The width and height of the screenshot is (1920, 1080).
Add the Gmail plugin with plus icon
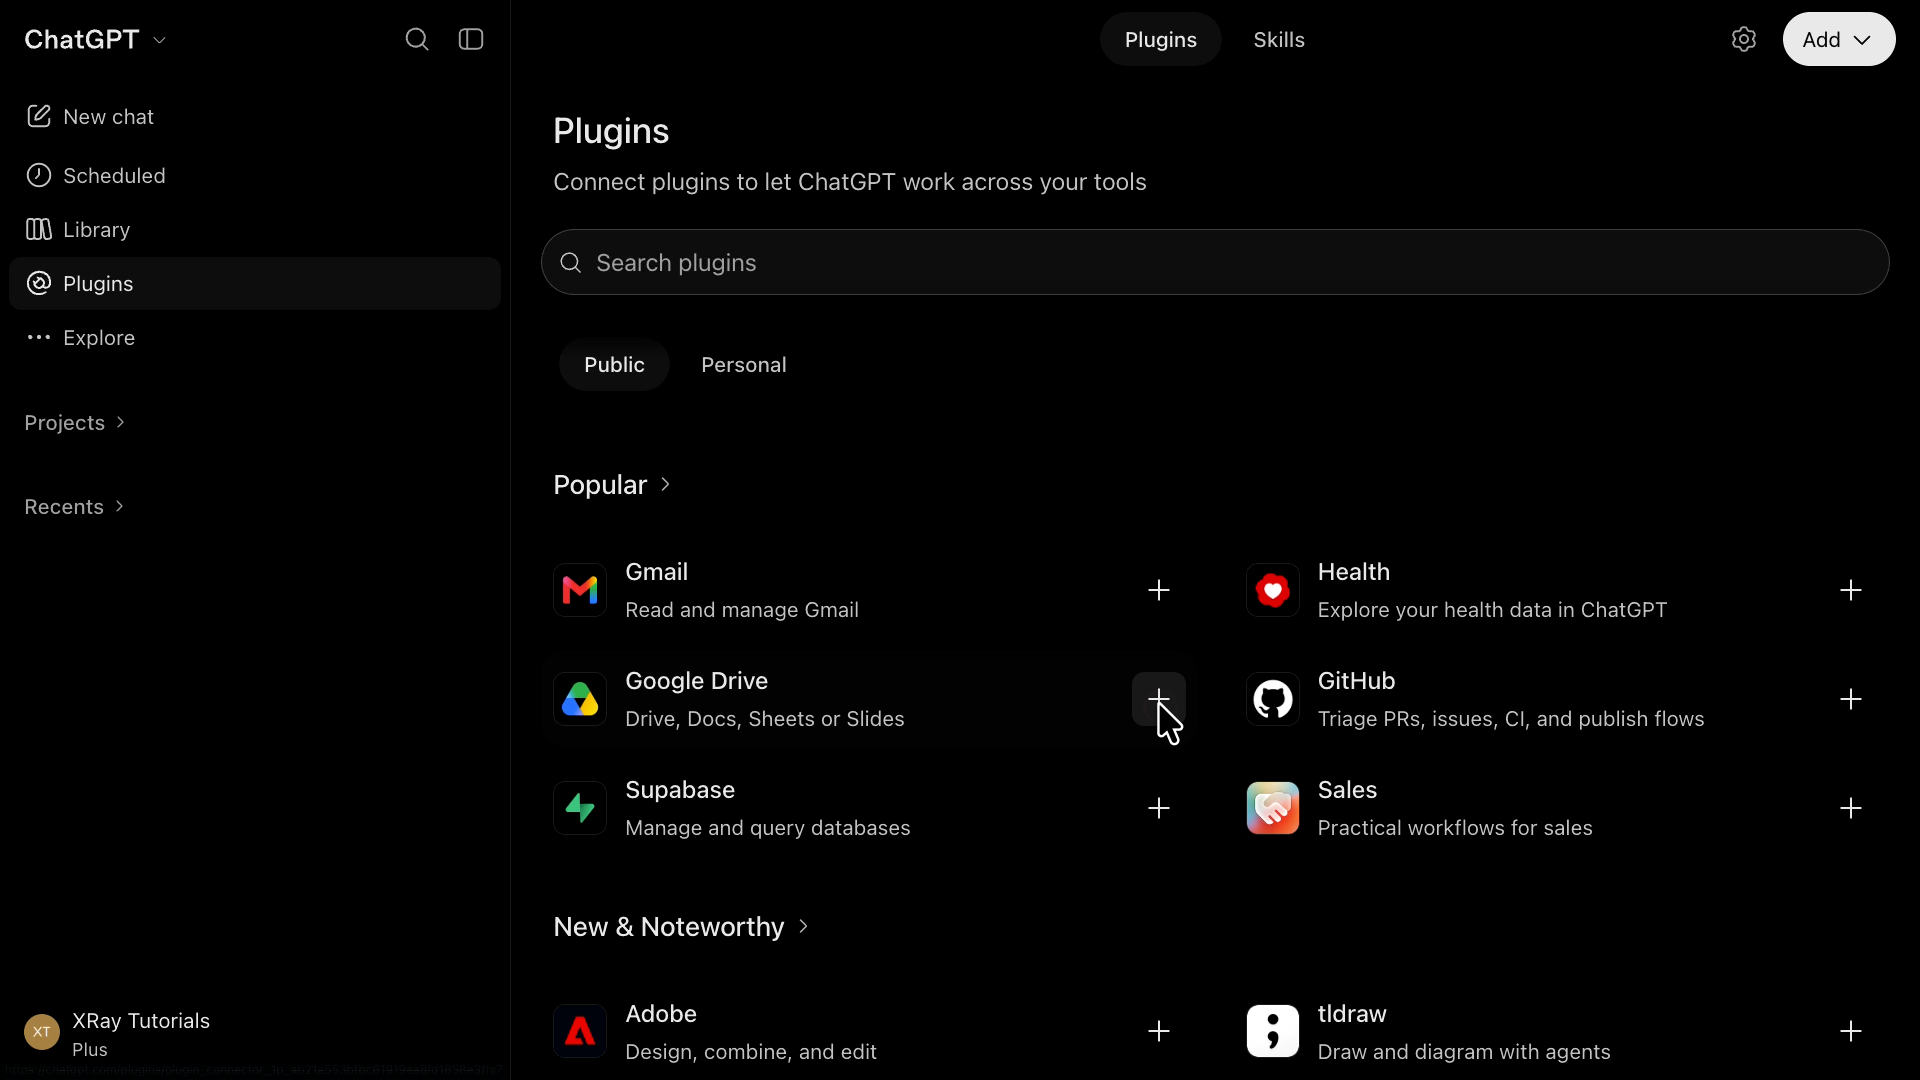tap(1159, 590)
